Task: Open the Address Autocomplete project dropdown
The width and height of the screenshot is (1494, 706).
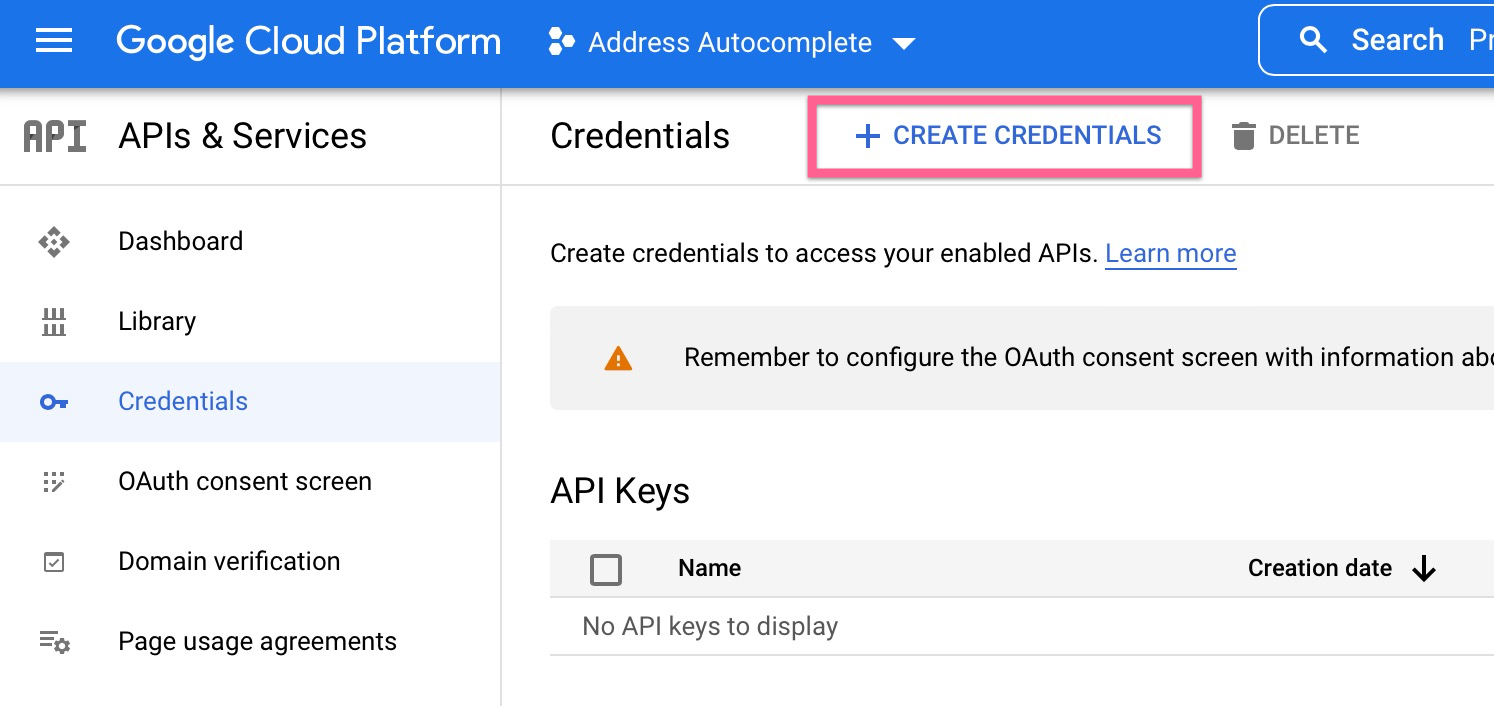Action: coord(730,42)
